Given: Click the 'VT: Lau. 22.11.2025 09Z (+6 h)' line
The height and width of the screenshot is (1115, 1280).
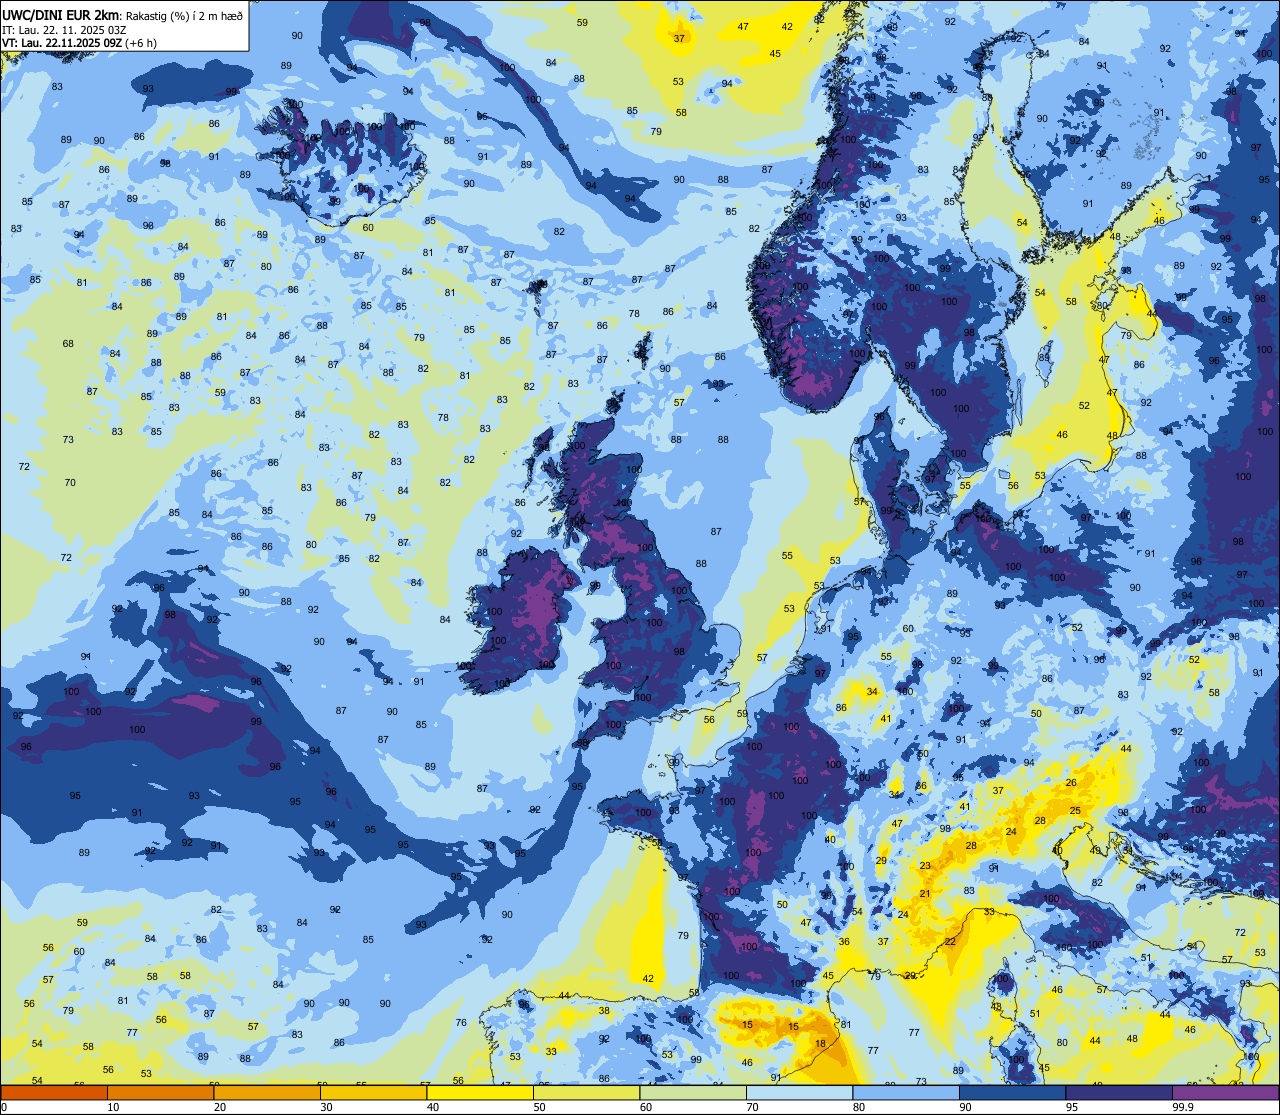Looking at the screenshot, I should pos(79,42).
